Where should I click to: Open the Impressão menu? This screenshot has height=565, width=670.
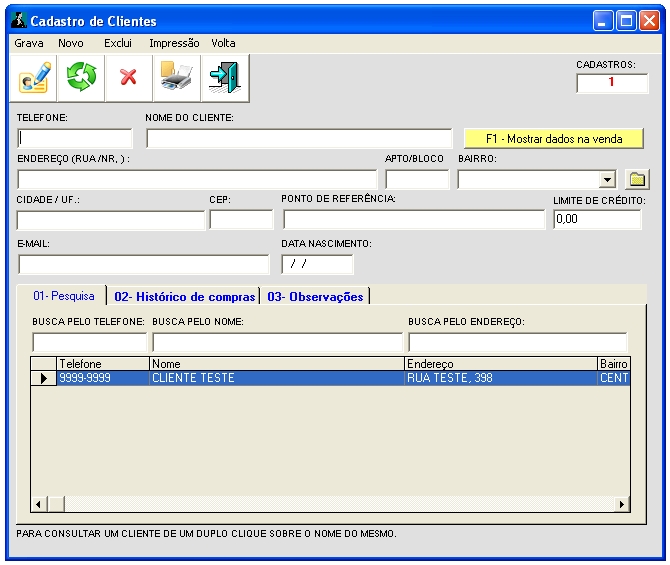tap(174, 43)
